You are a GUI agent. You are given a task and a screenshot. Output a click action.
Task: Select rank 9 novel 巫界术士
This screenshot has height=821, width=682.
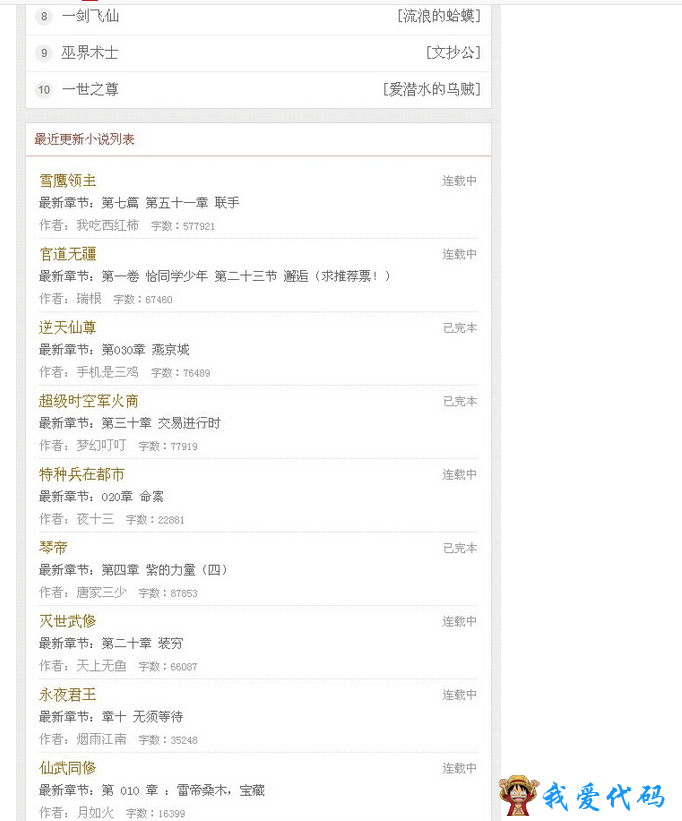click(90, 52)
